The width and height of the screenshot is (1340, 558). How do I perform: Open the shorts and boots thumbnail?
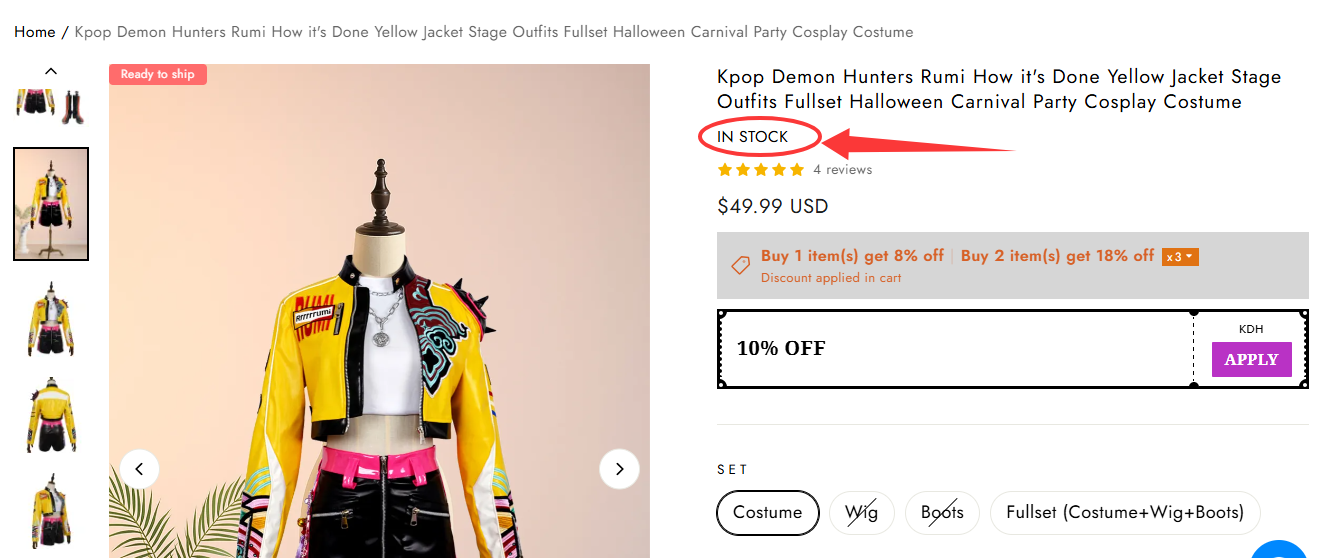point(51,106)
